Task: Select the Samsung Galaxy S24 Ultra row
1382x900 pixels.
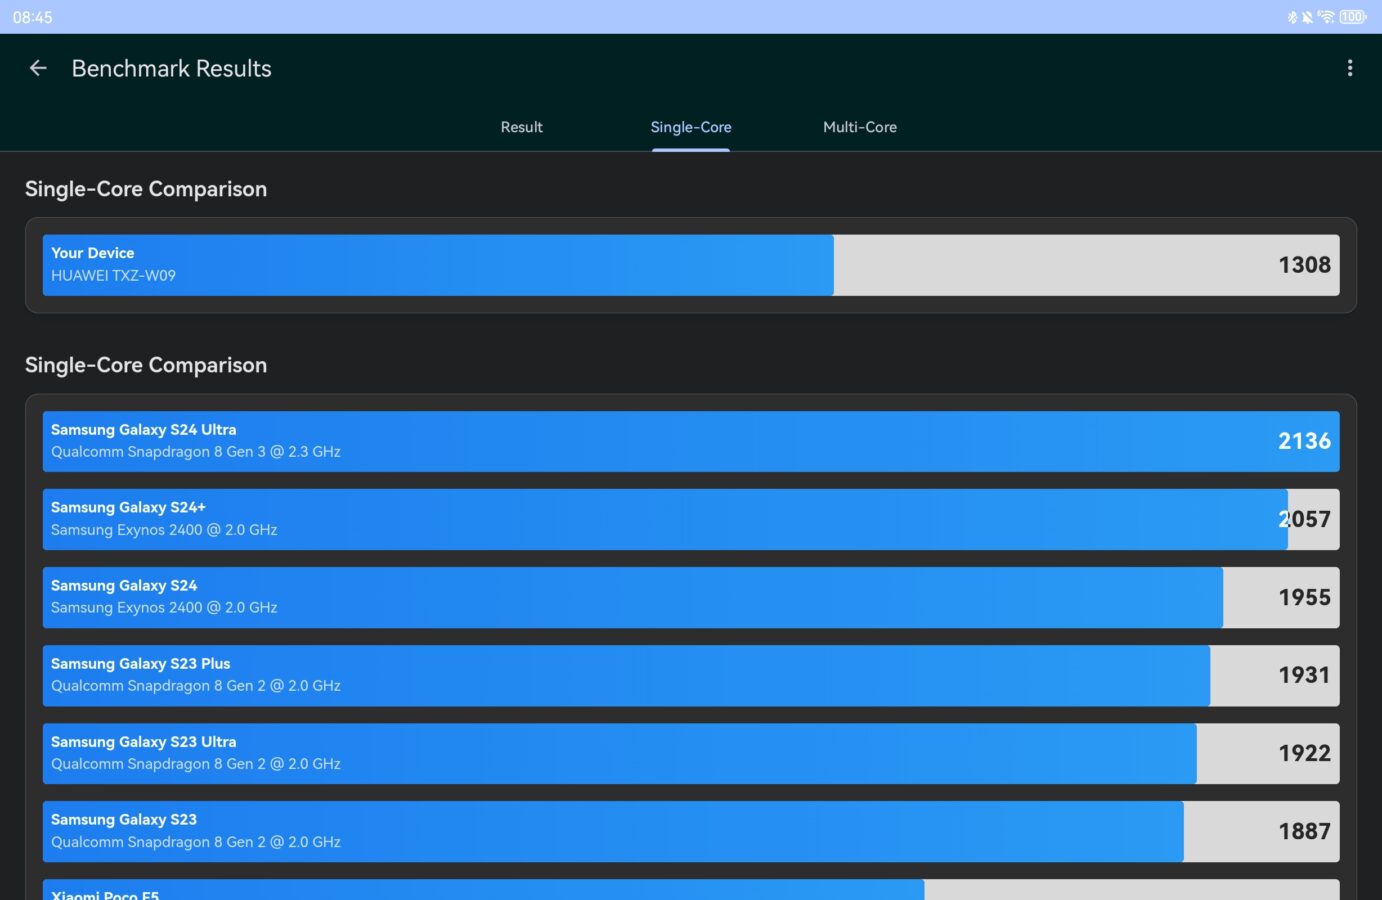Action: pos(691,441)
